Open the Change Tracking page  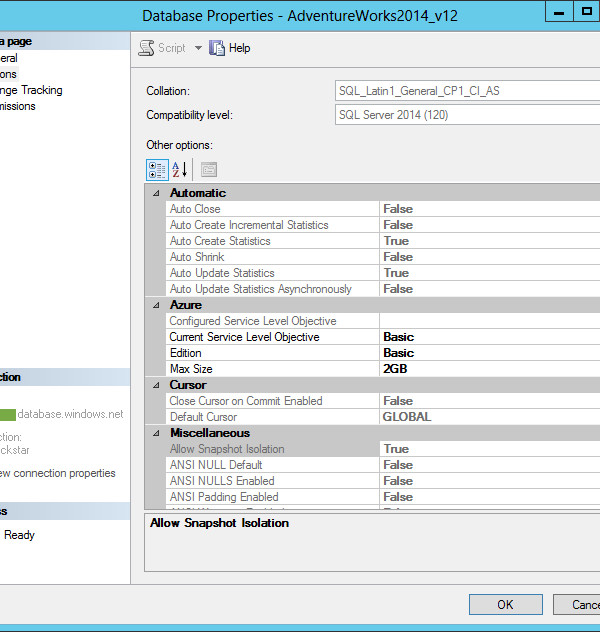pos(31,90)
